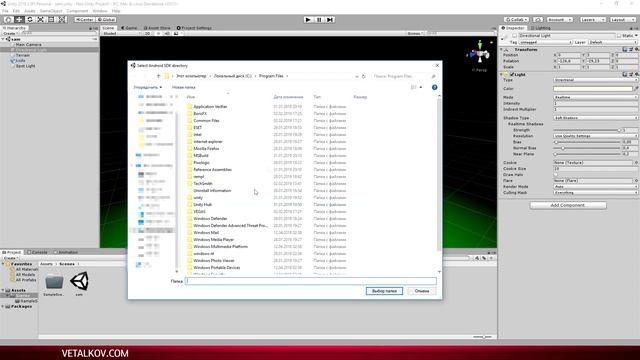Open the Layers dropdown
This screenshot has height=360, width=640.
click(x=592, y=20)
